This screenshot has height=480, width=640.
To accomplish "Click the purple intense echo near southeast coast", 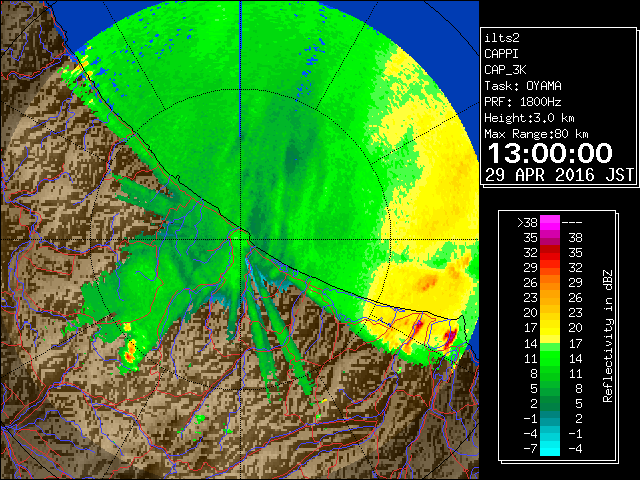I will [450, 337].
